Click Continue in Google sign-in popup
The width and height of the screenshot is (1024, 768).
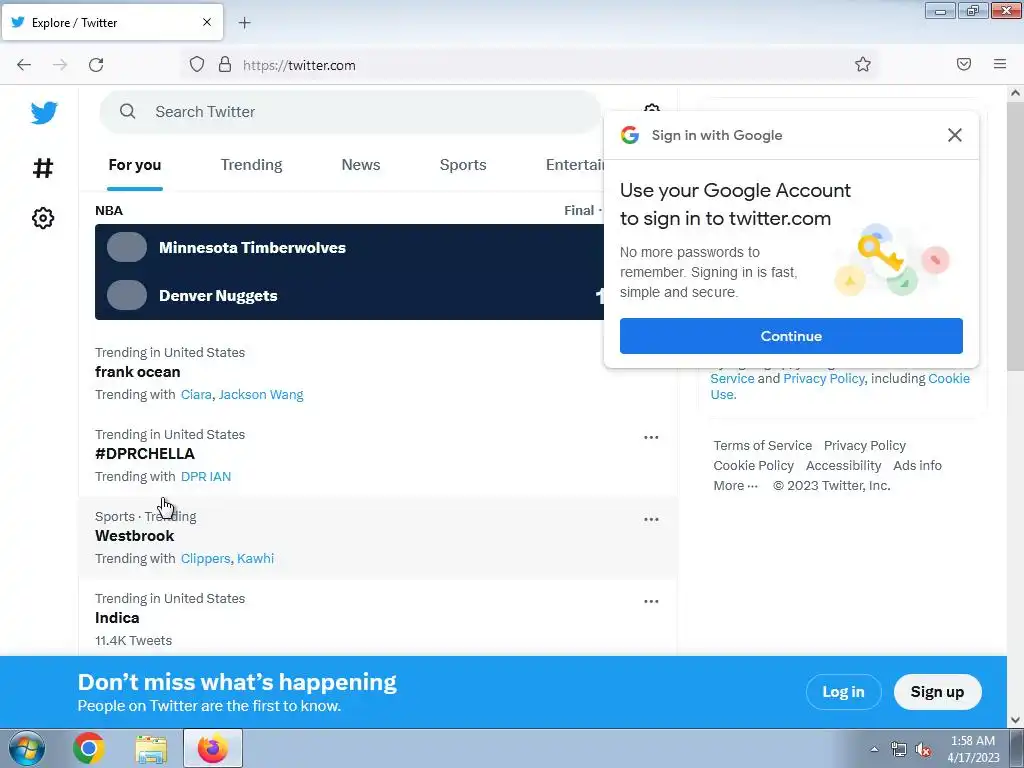click(x=791, y=336)
